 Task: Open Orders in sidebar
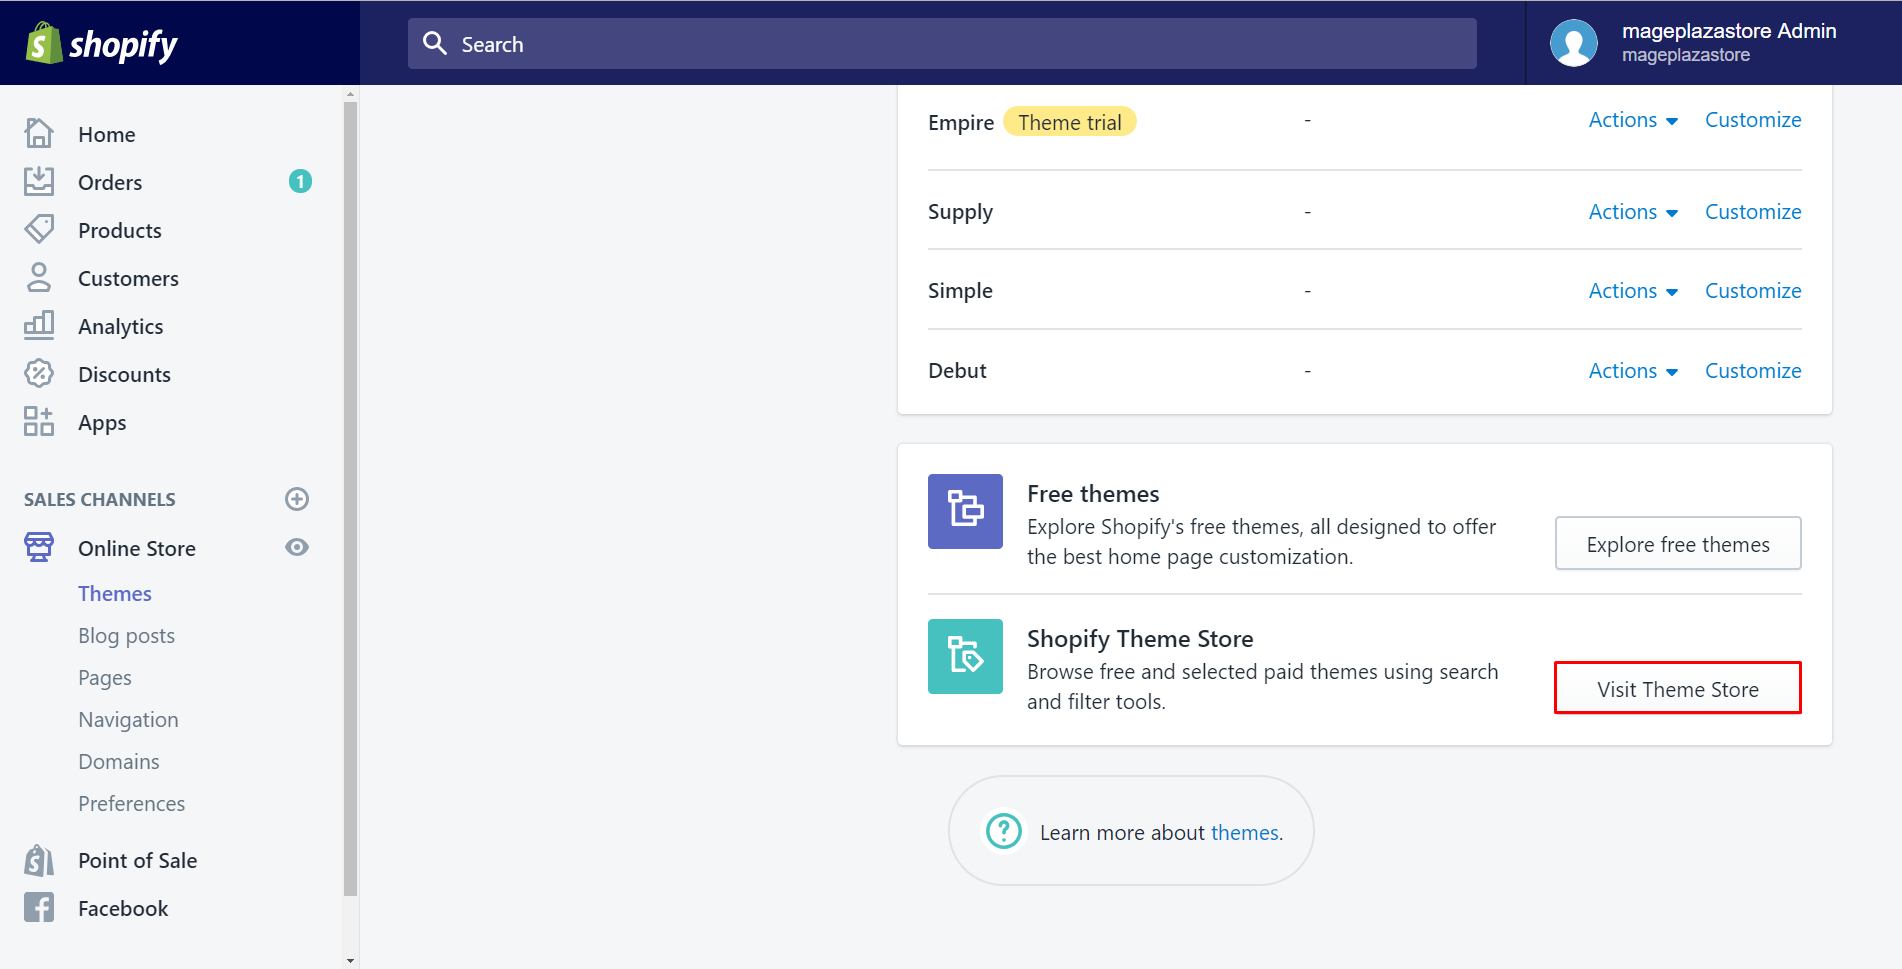click(x=110, y=182)
